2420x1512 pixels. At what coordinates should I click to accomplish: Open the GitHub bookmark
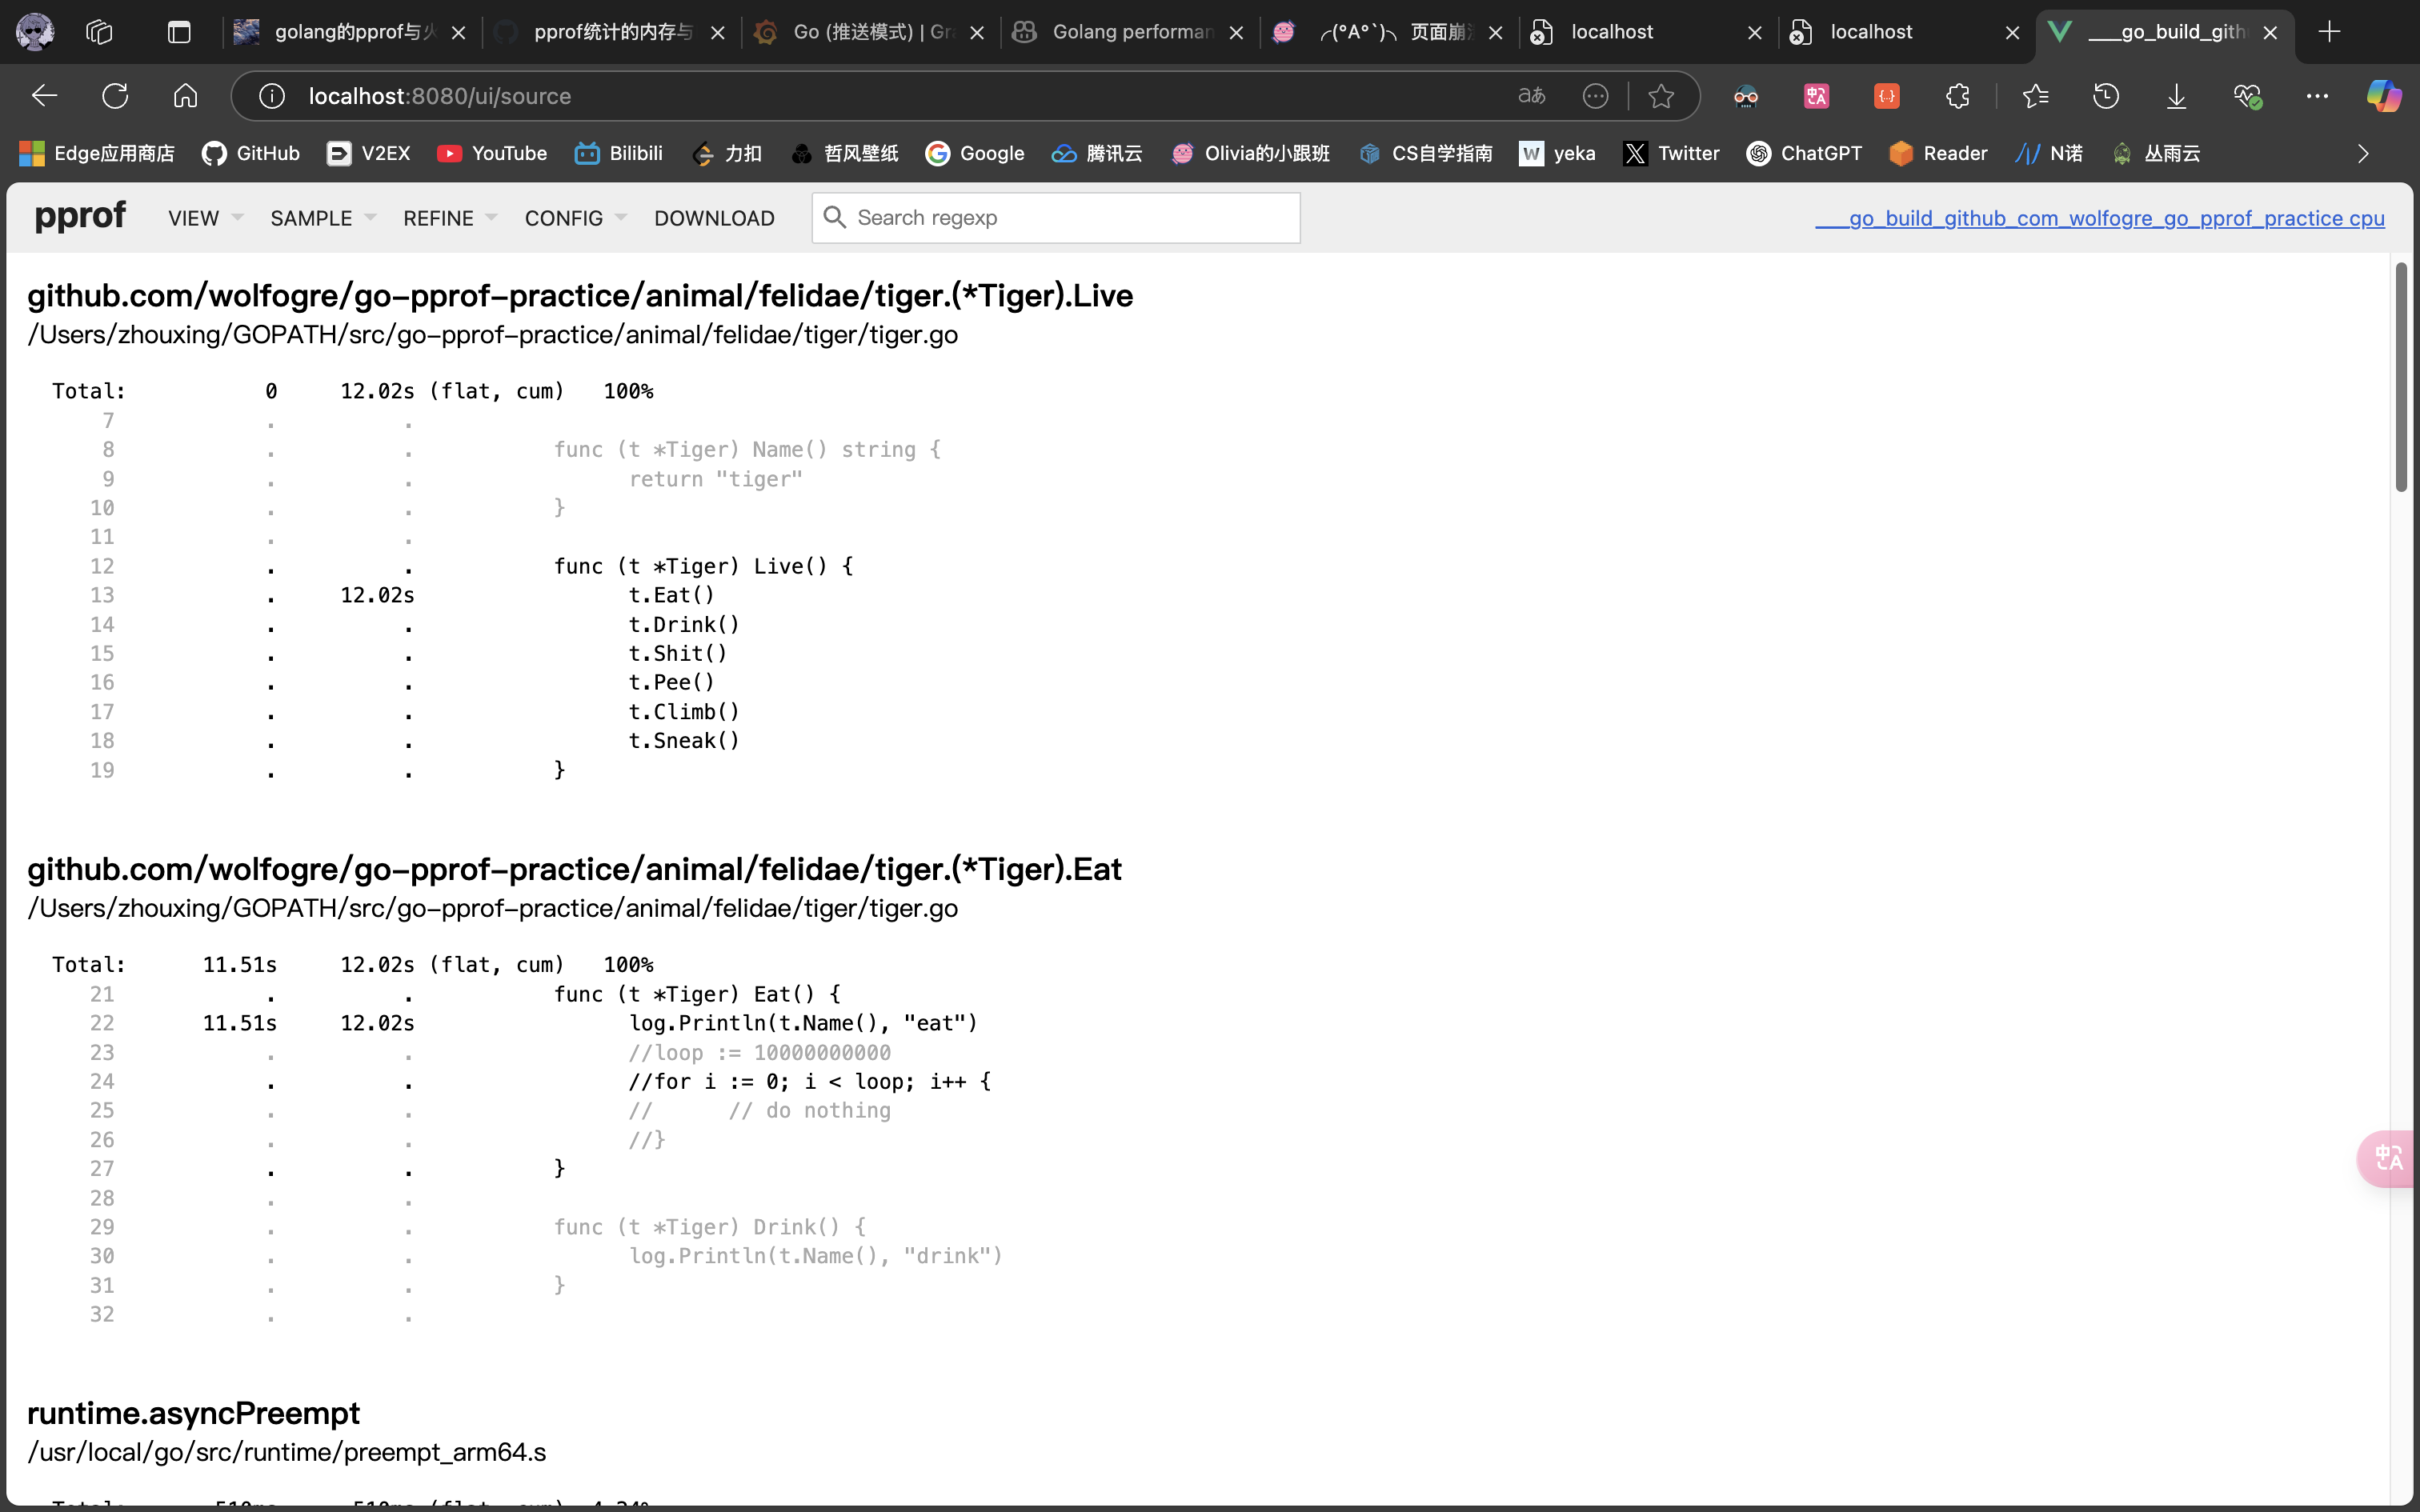click(x=251, y=153)
